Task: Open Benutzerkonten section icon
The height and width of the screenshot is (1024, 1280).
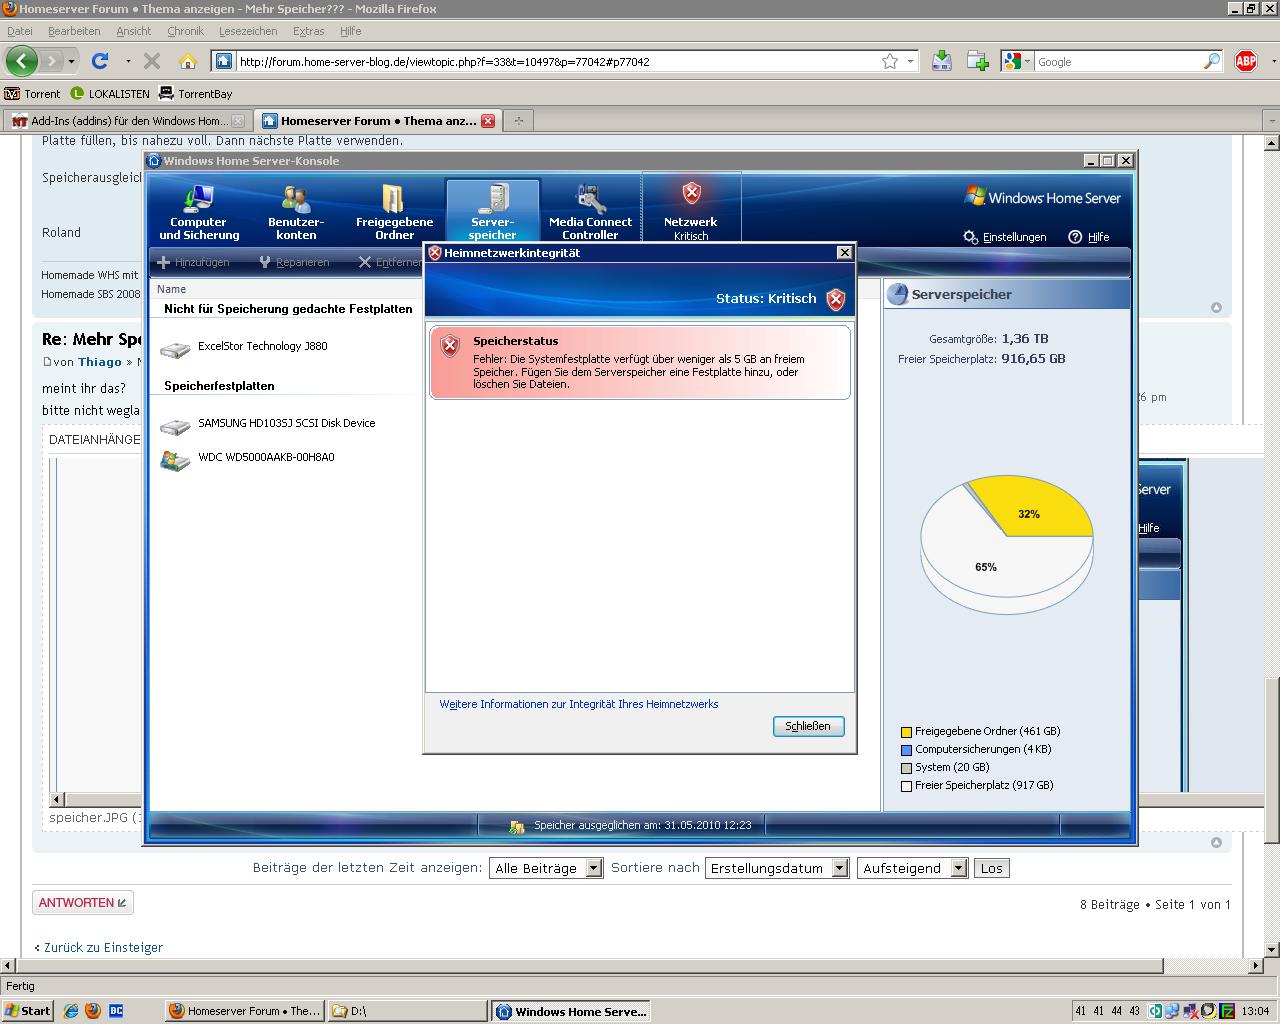Action: click(x=296, y=211)
